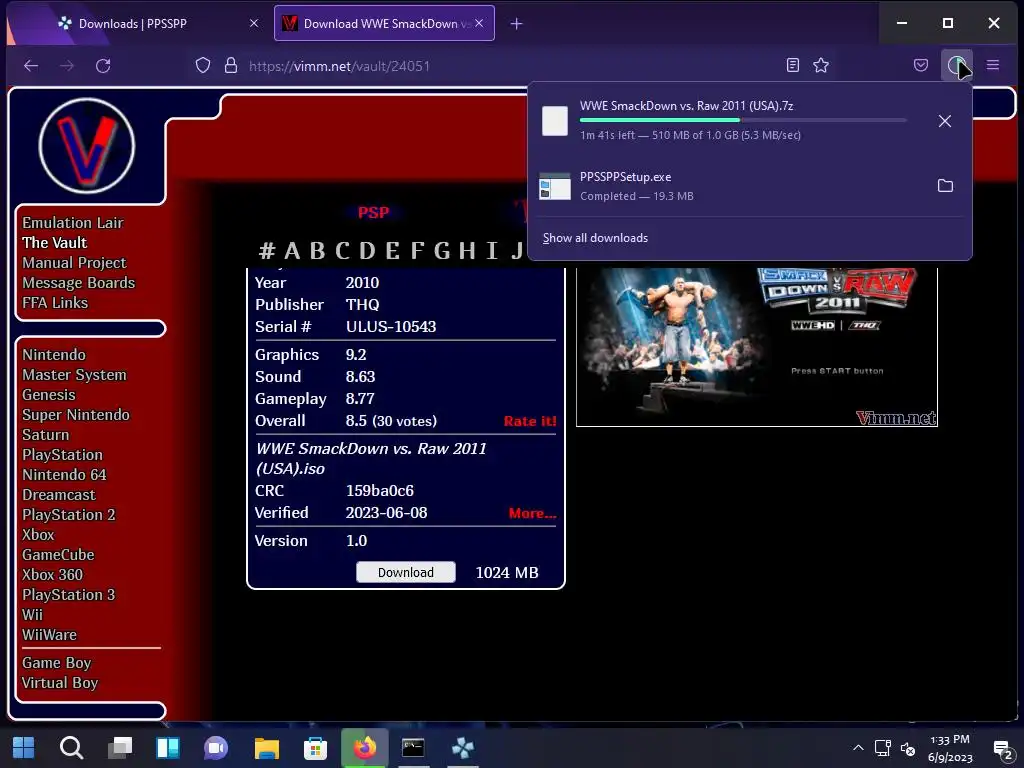
Task: Open the Emulation Lair menu link
Action: click(x=72, y=223)
